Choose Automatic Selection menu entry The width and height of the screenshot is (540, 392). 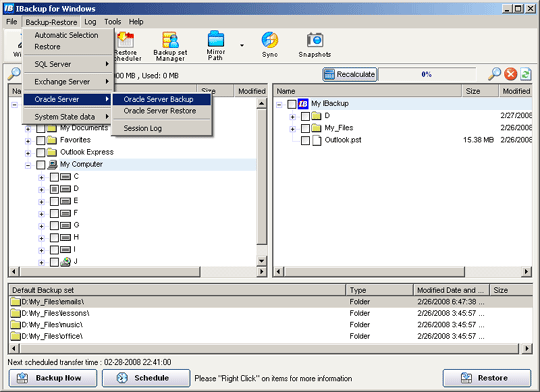[x=66, y=35]
